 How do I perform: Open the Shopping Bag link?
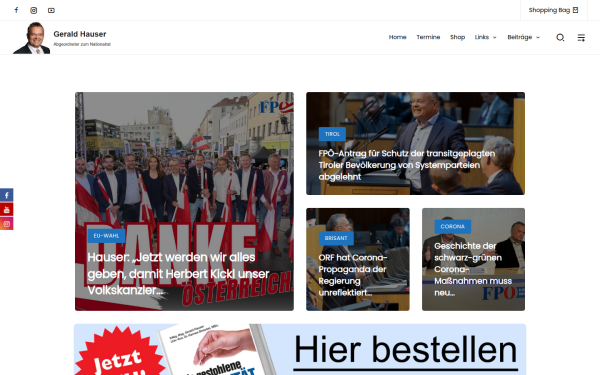(553, 10)
